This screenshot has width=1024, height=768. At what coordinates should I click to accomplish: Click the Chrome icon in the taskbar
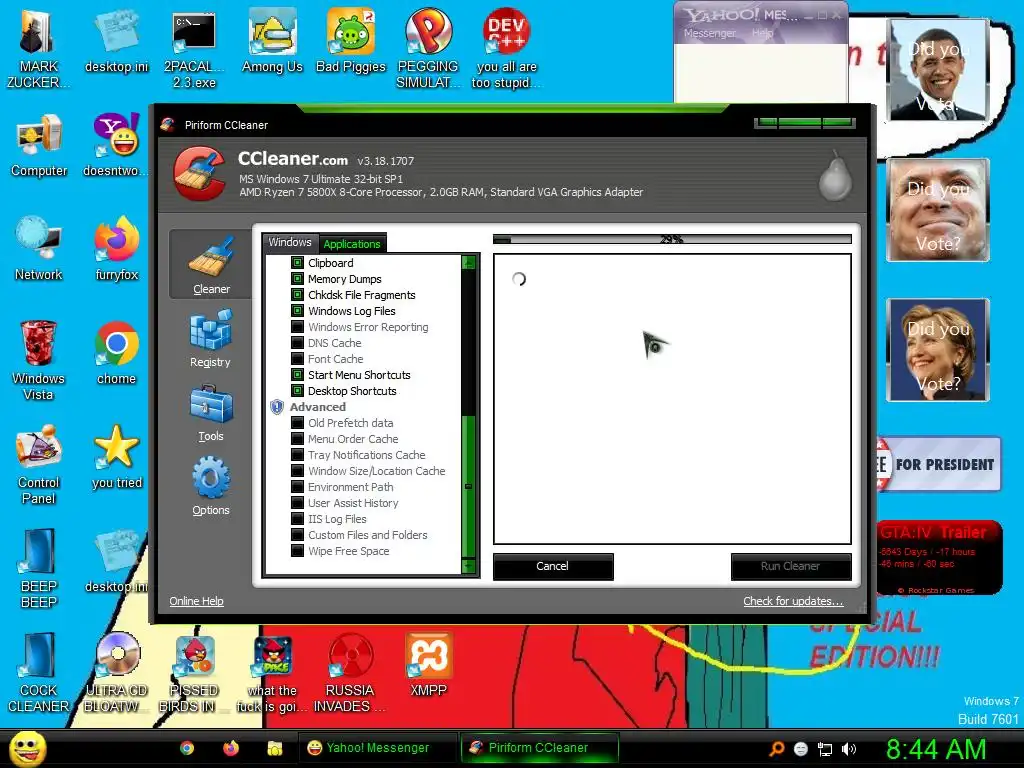(x=187, y=748)
